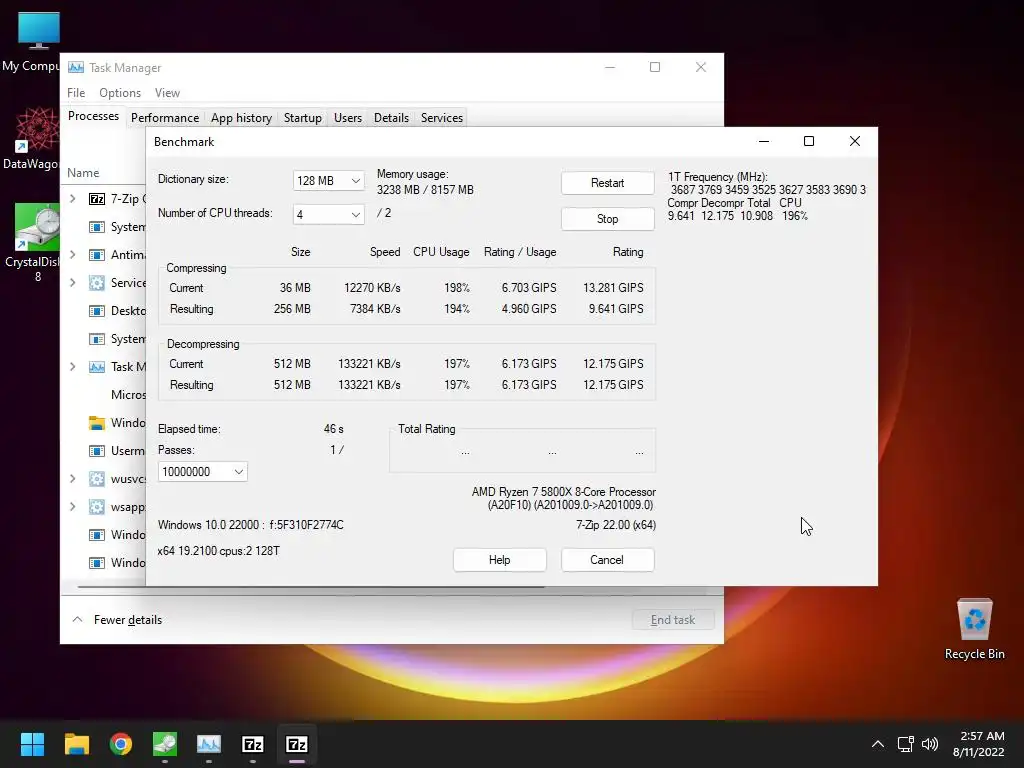
Task: Click the Name column header in Task Manager
Action: 83,173
